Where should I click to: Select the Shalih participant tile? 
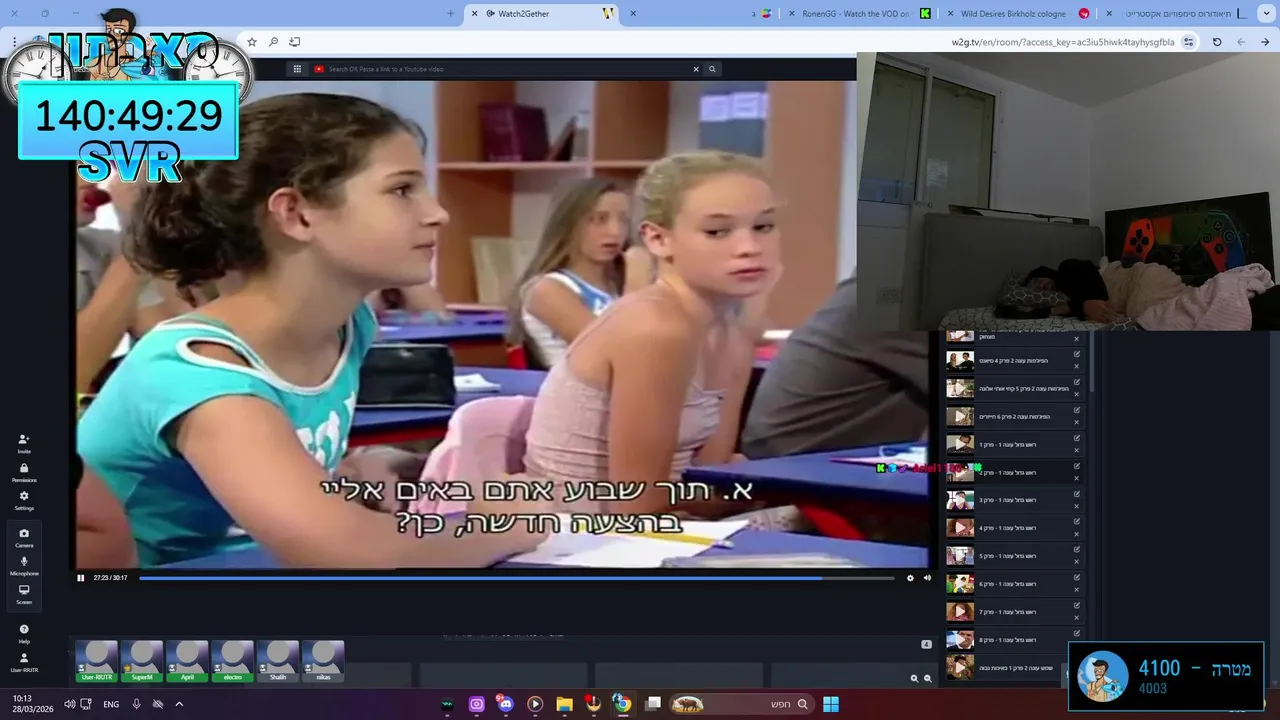click(278, 662)
